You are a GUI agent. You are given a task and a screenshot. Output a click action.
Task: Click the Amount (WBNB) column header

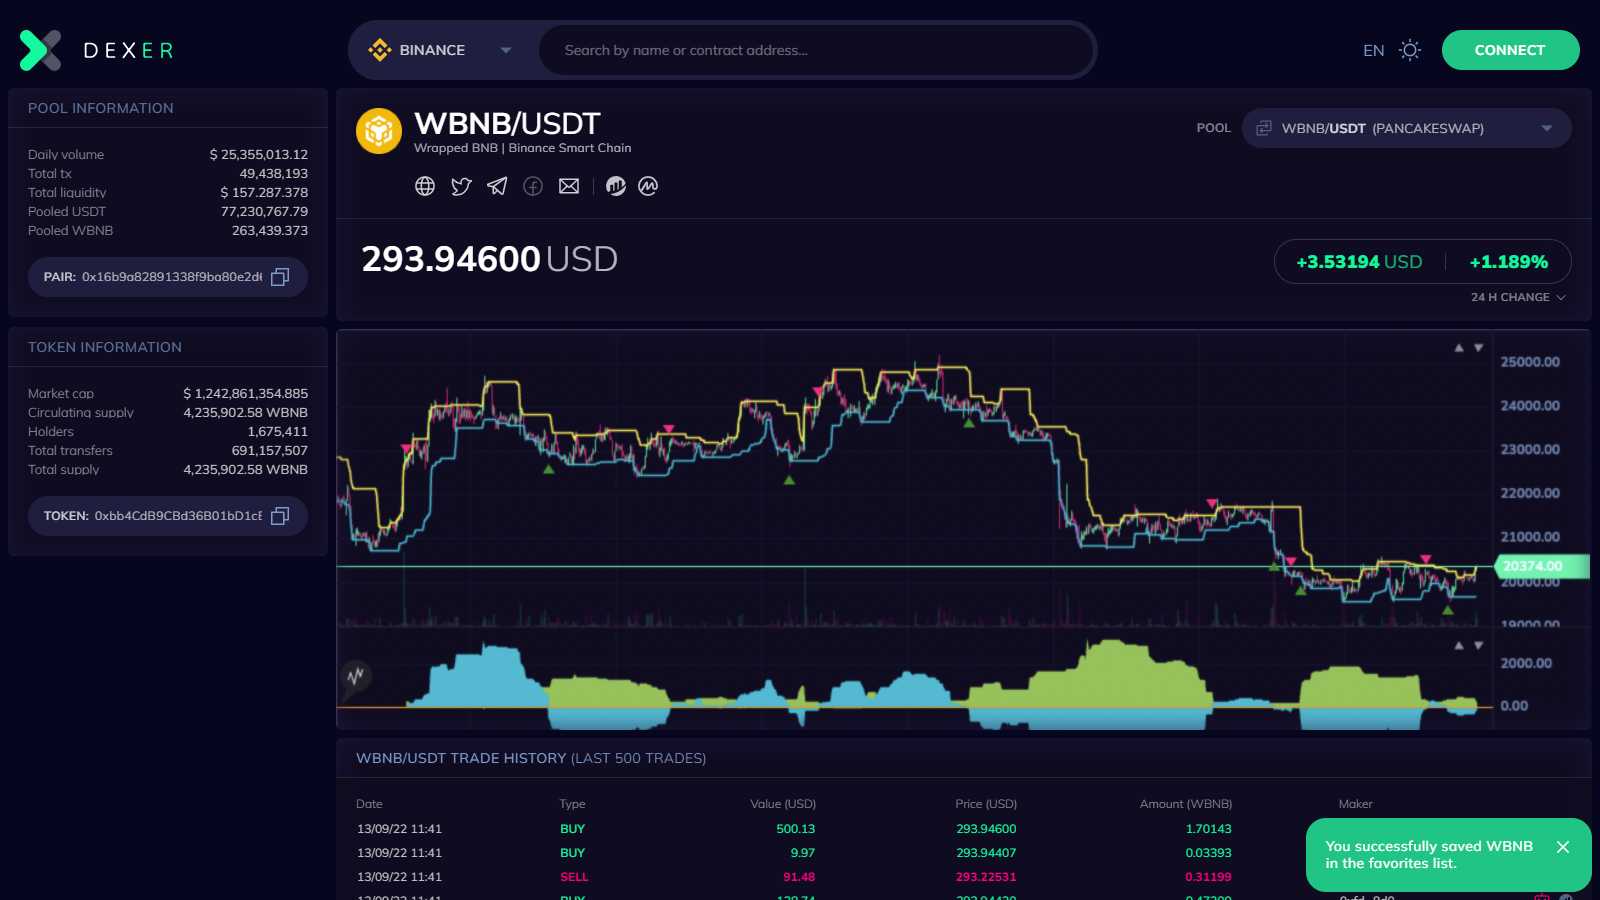click(x=1186, y=804)
